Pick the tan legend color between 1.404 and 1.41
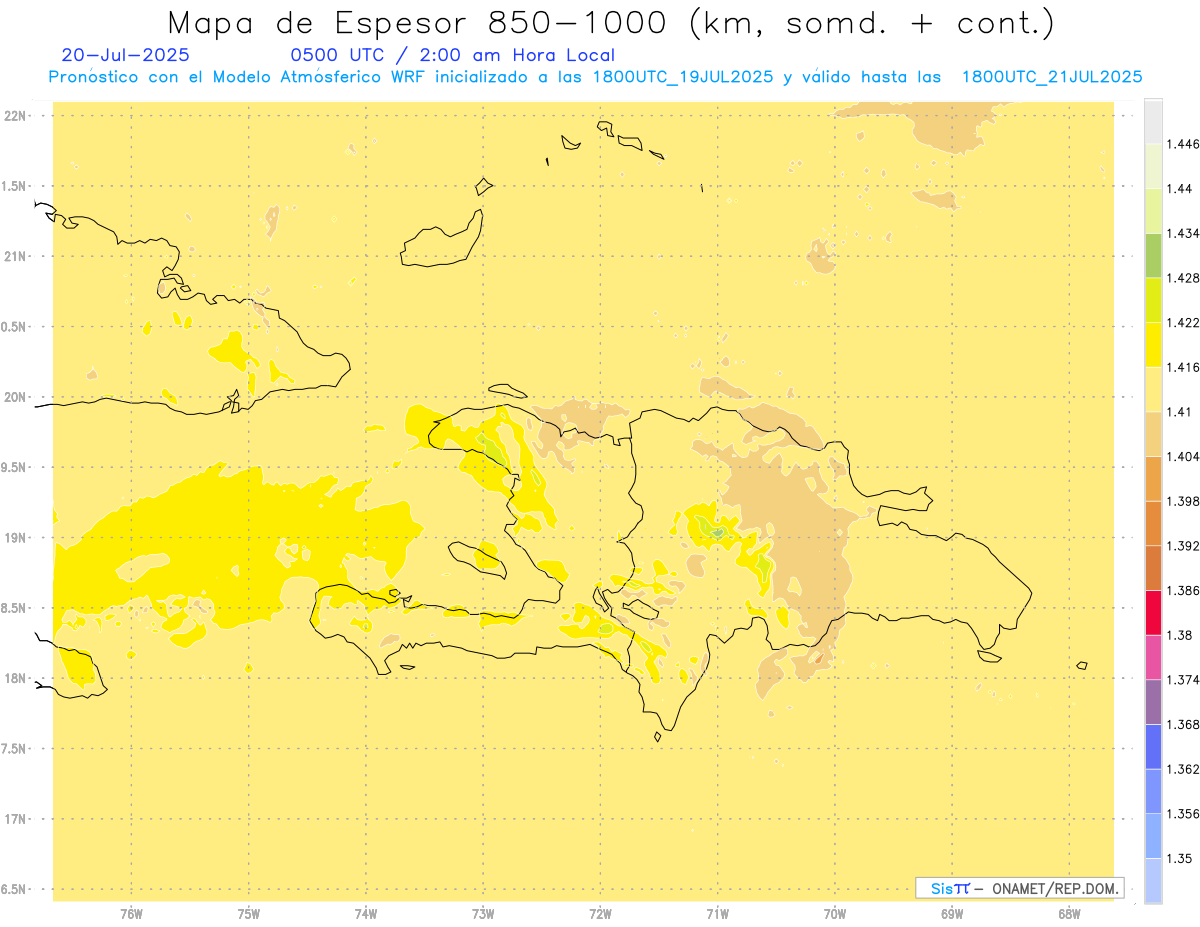The height and width of the screenshot is (927, 1200). point(1153,434)
